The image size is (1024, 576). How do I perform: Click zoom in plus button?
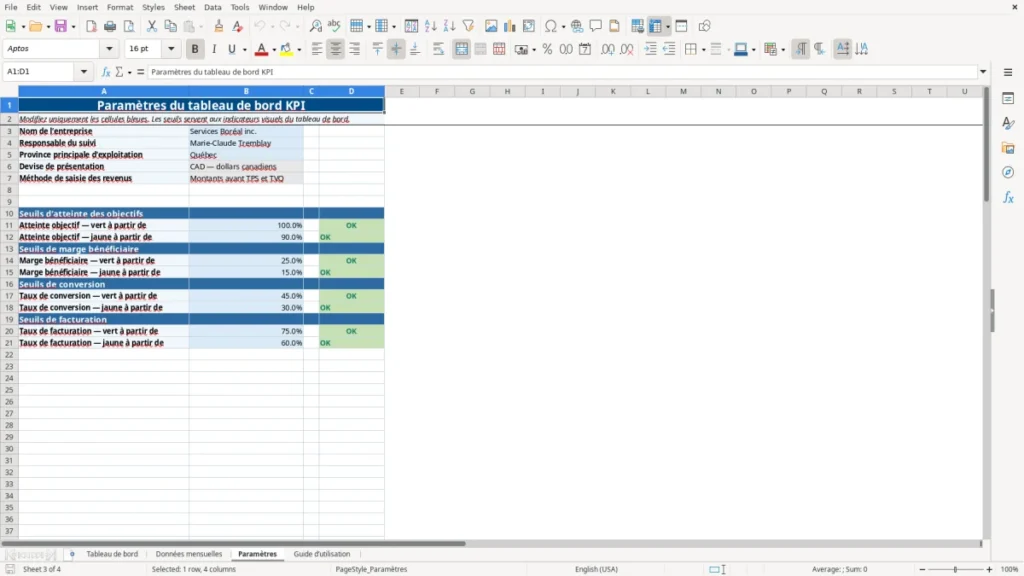coord(989,569)
